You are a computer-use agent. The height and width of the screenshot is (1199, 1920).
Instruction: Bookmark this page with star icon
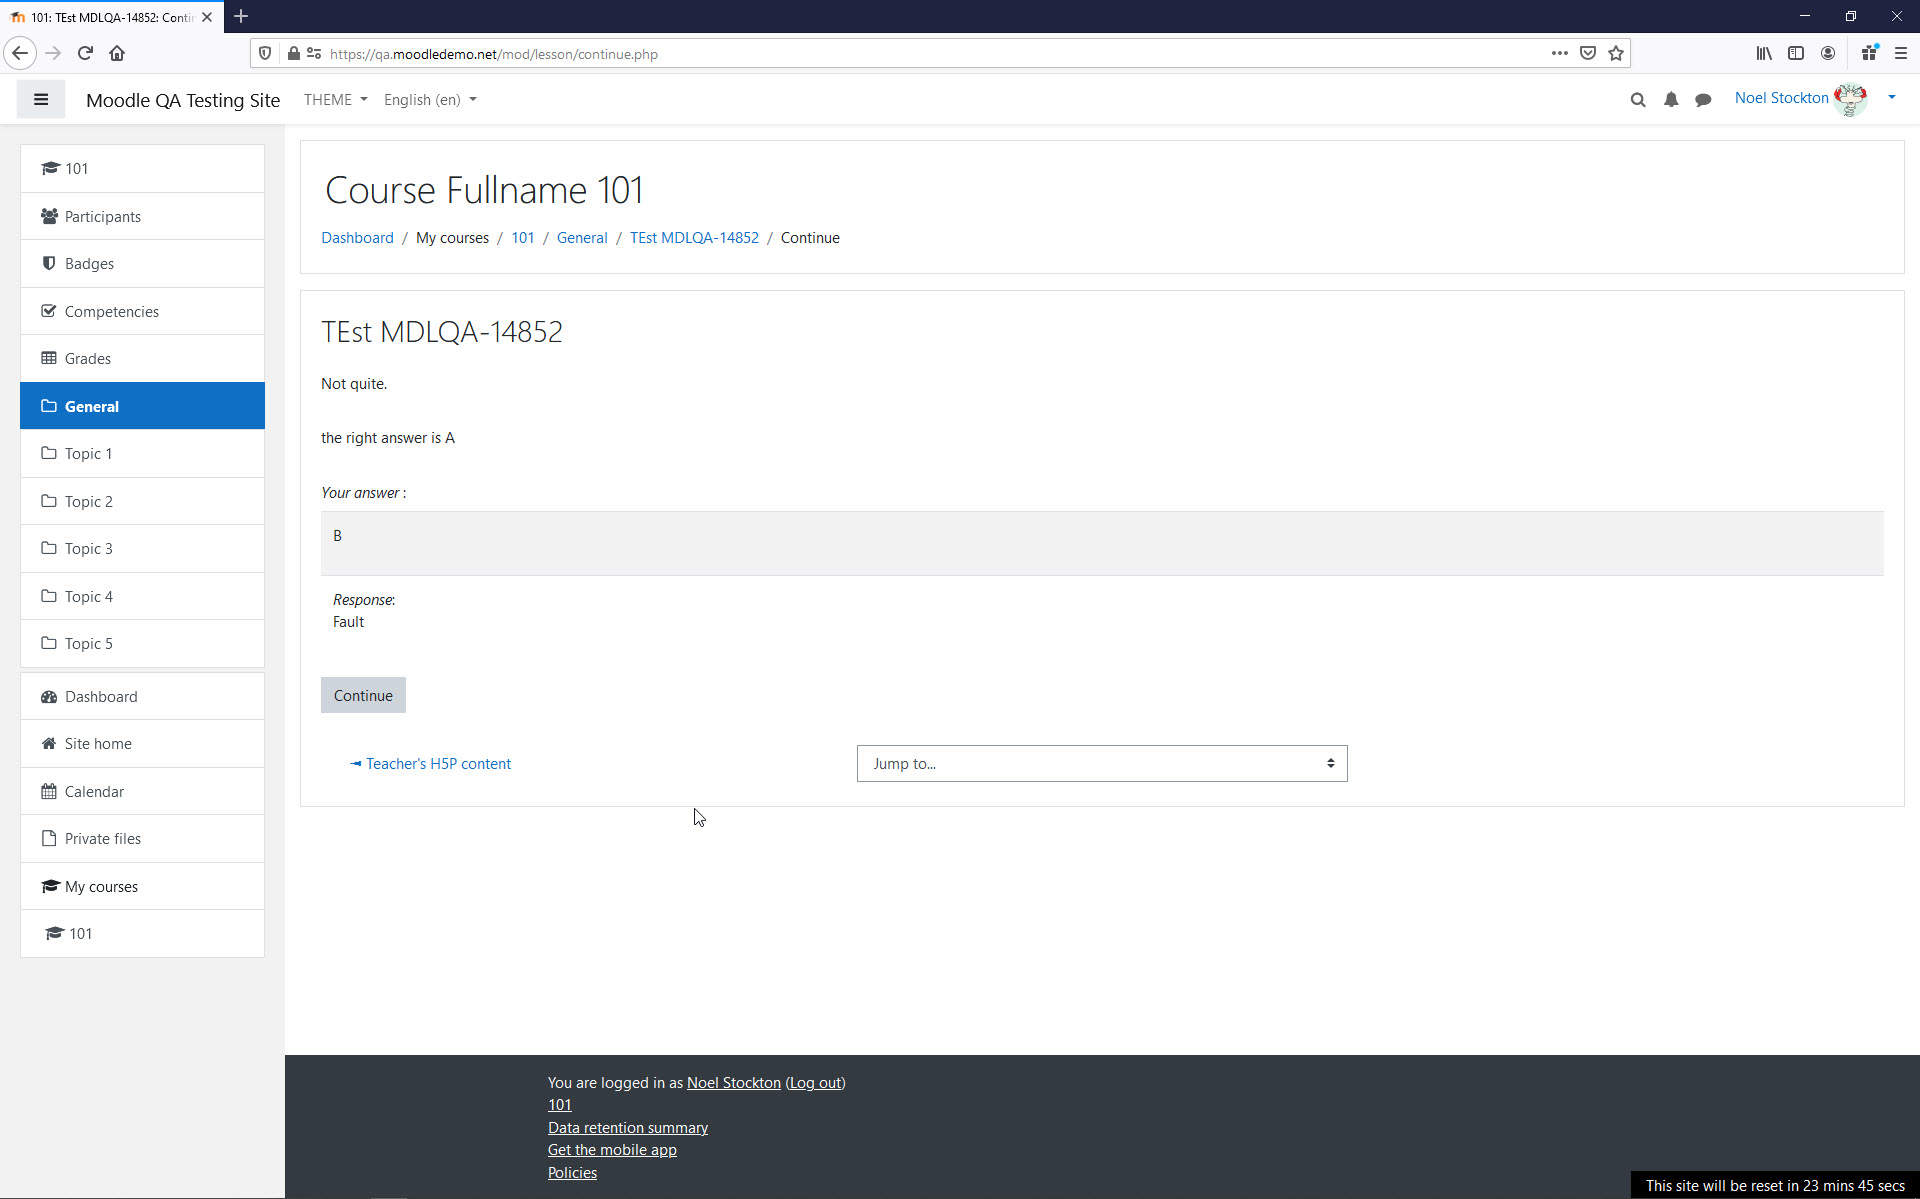(x=1616, y=53)
